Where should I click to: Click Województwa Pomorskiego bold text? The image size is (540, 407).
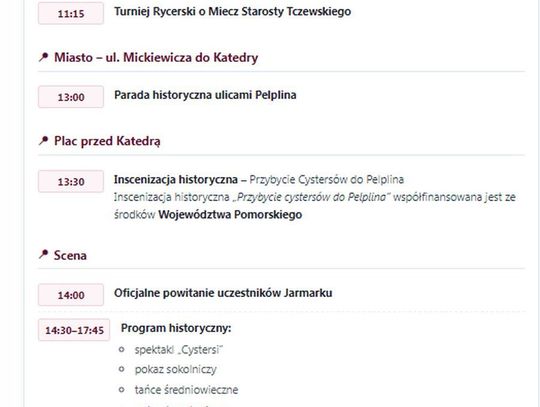230,215
